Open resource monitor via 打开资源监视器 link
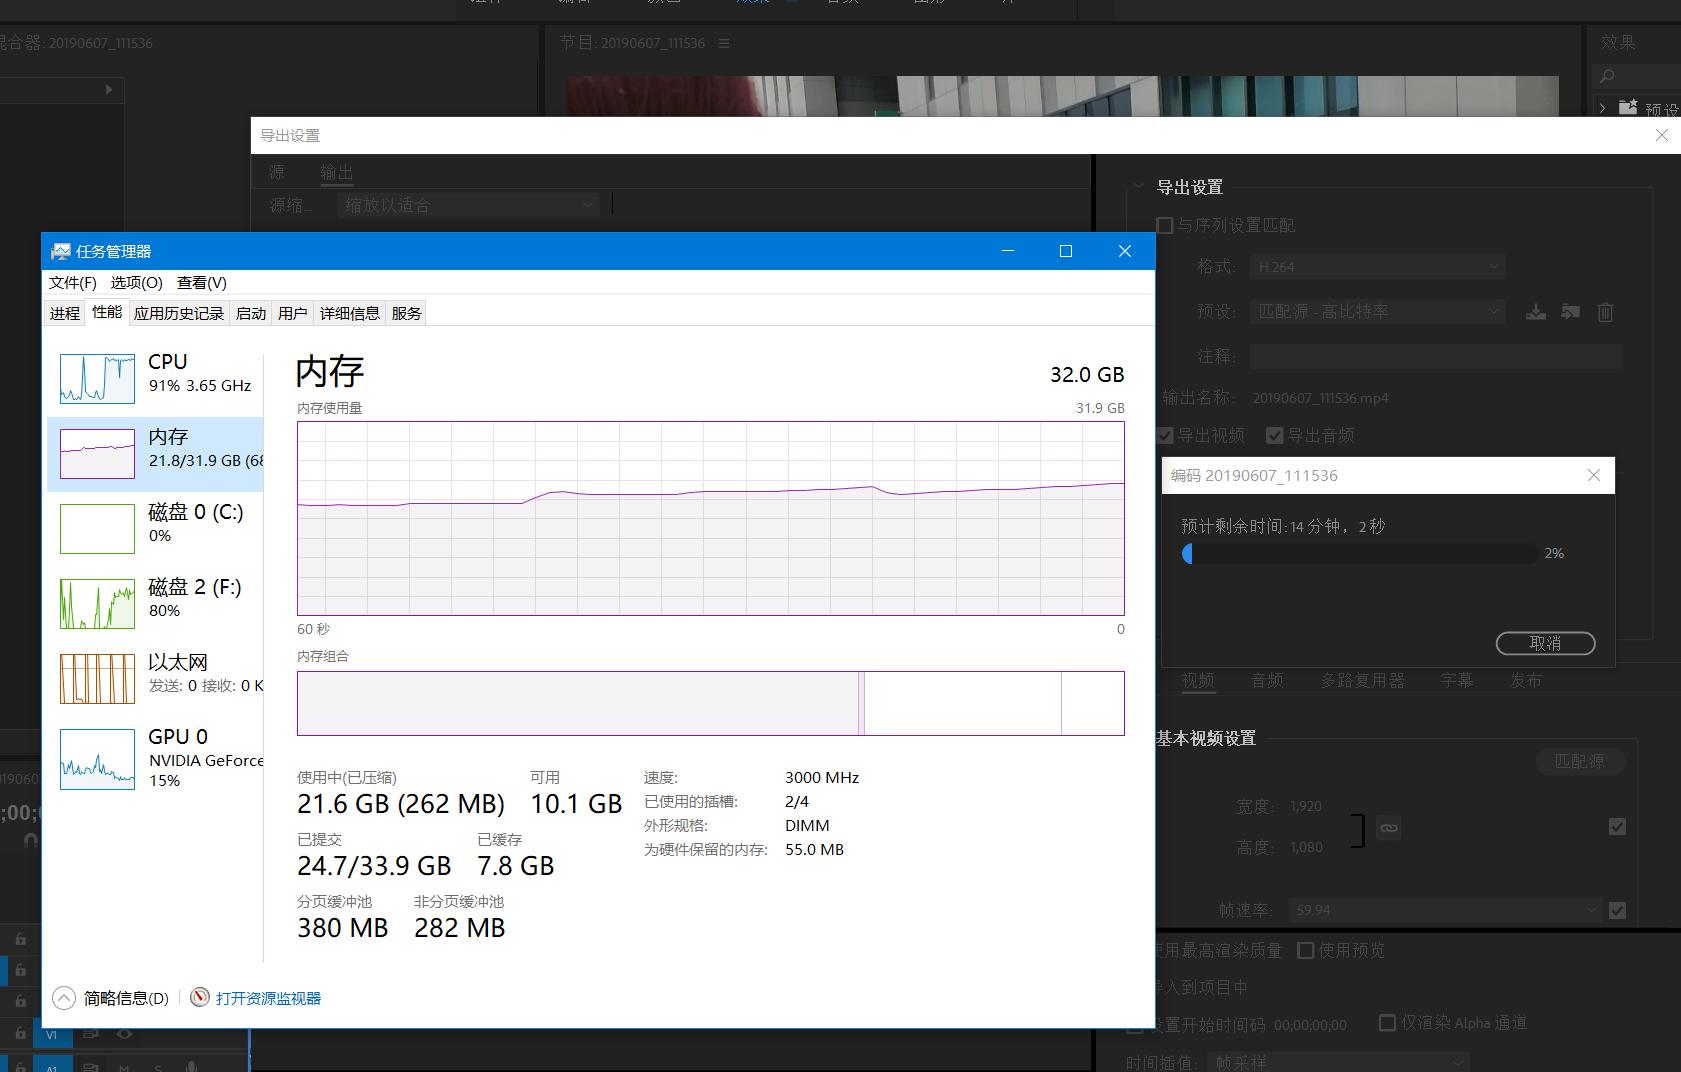The width and height of the screenshot is (1681, 1072). [x=267, y=997]
